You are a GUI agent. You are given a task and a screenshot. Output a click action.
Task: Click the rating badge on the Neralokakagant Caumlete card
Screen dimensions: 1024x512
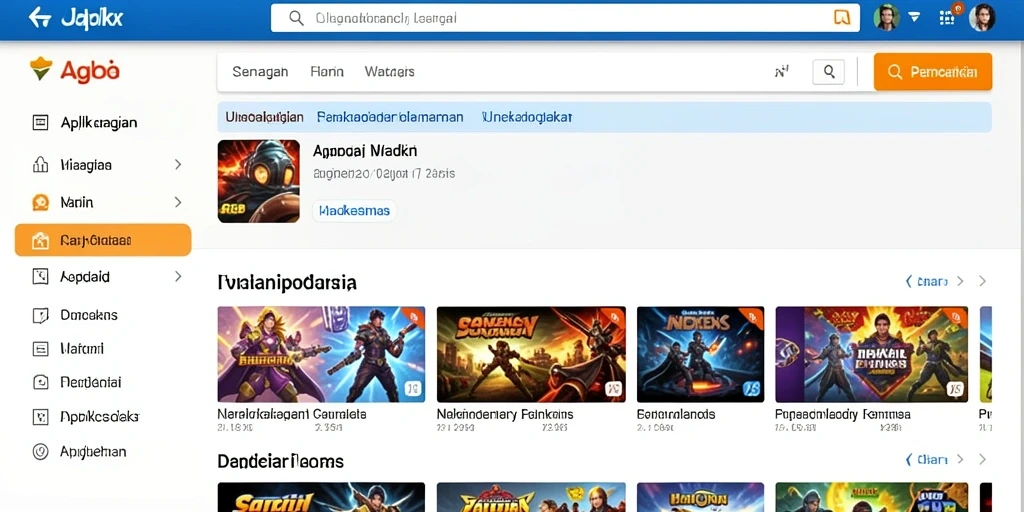pyautogui.click(x=412, y=390)
